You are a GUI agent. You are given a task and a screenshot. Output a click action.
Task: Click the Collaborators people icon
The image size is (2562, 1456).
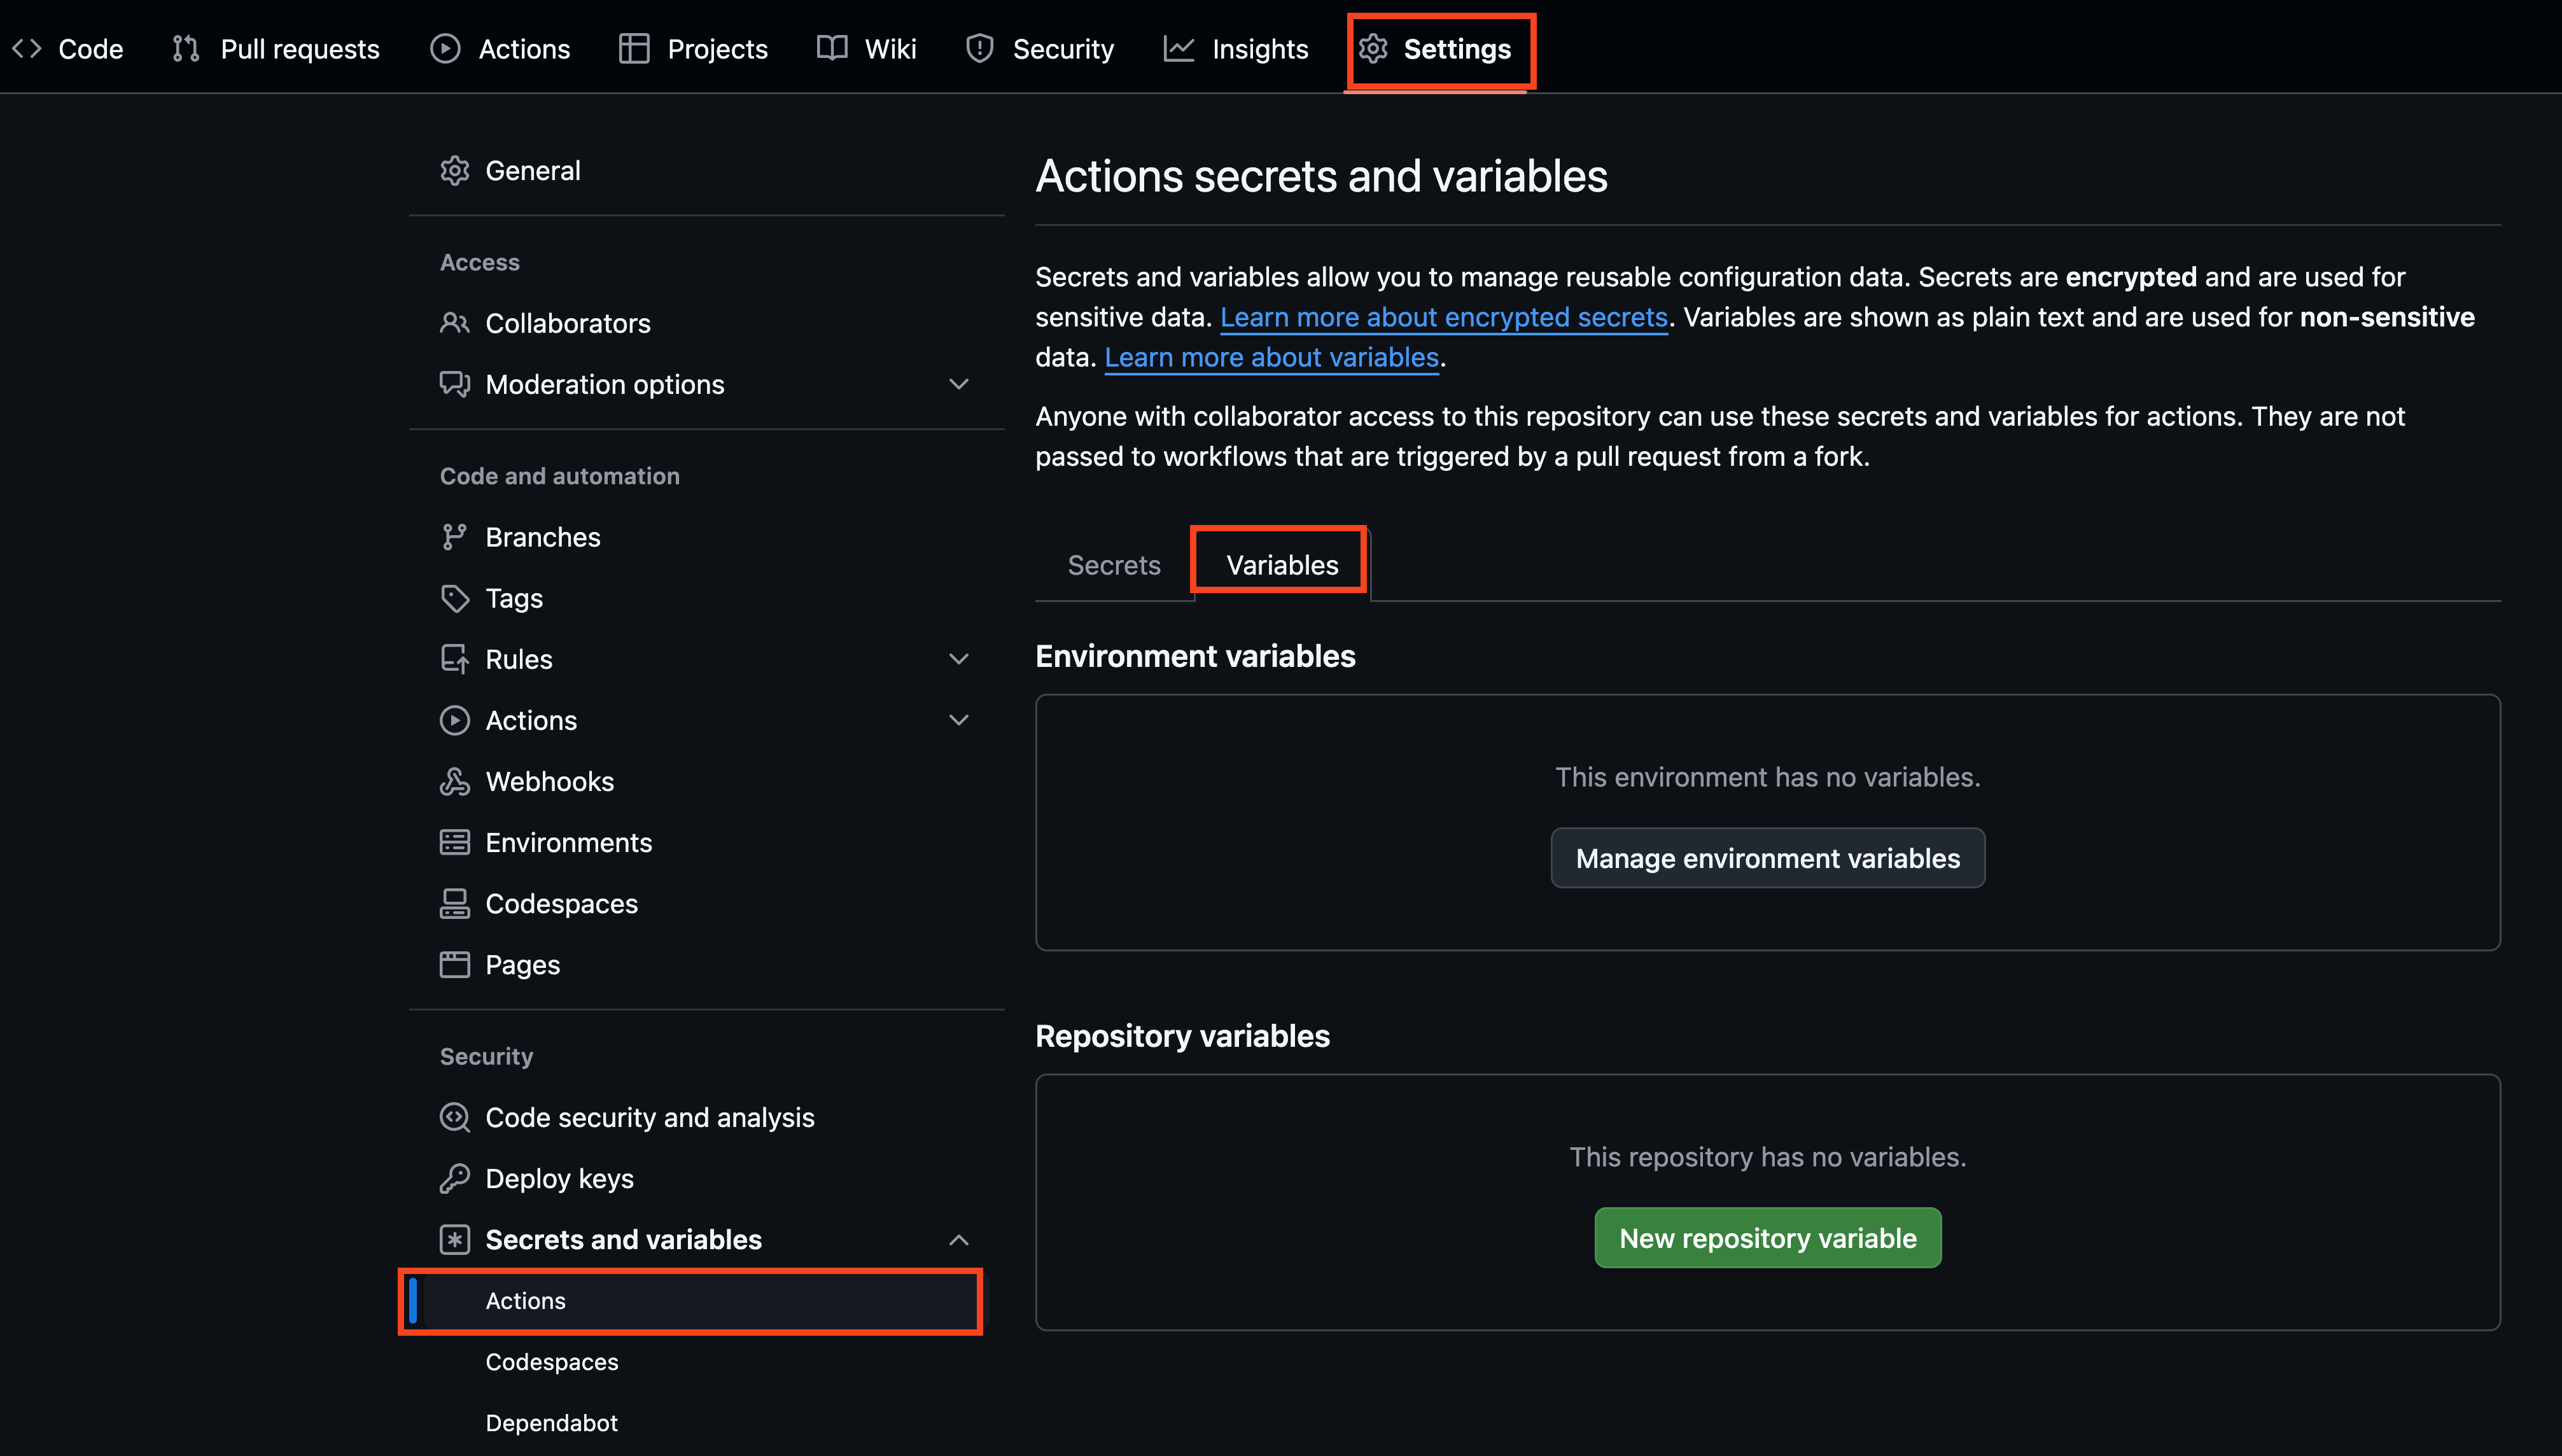click(x=454, y=323)
